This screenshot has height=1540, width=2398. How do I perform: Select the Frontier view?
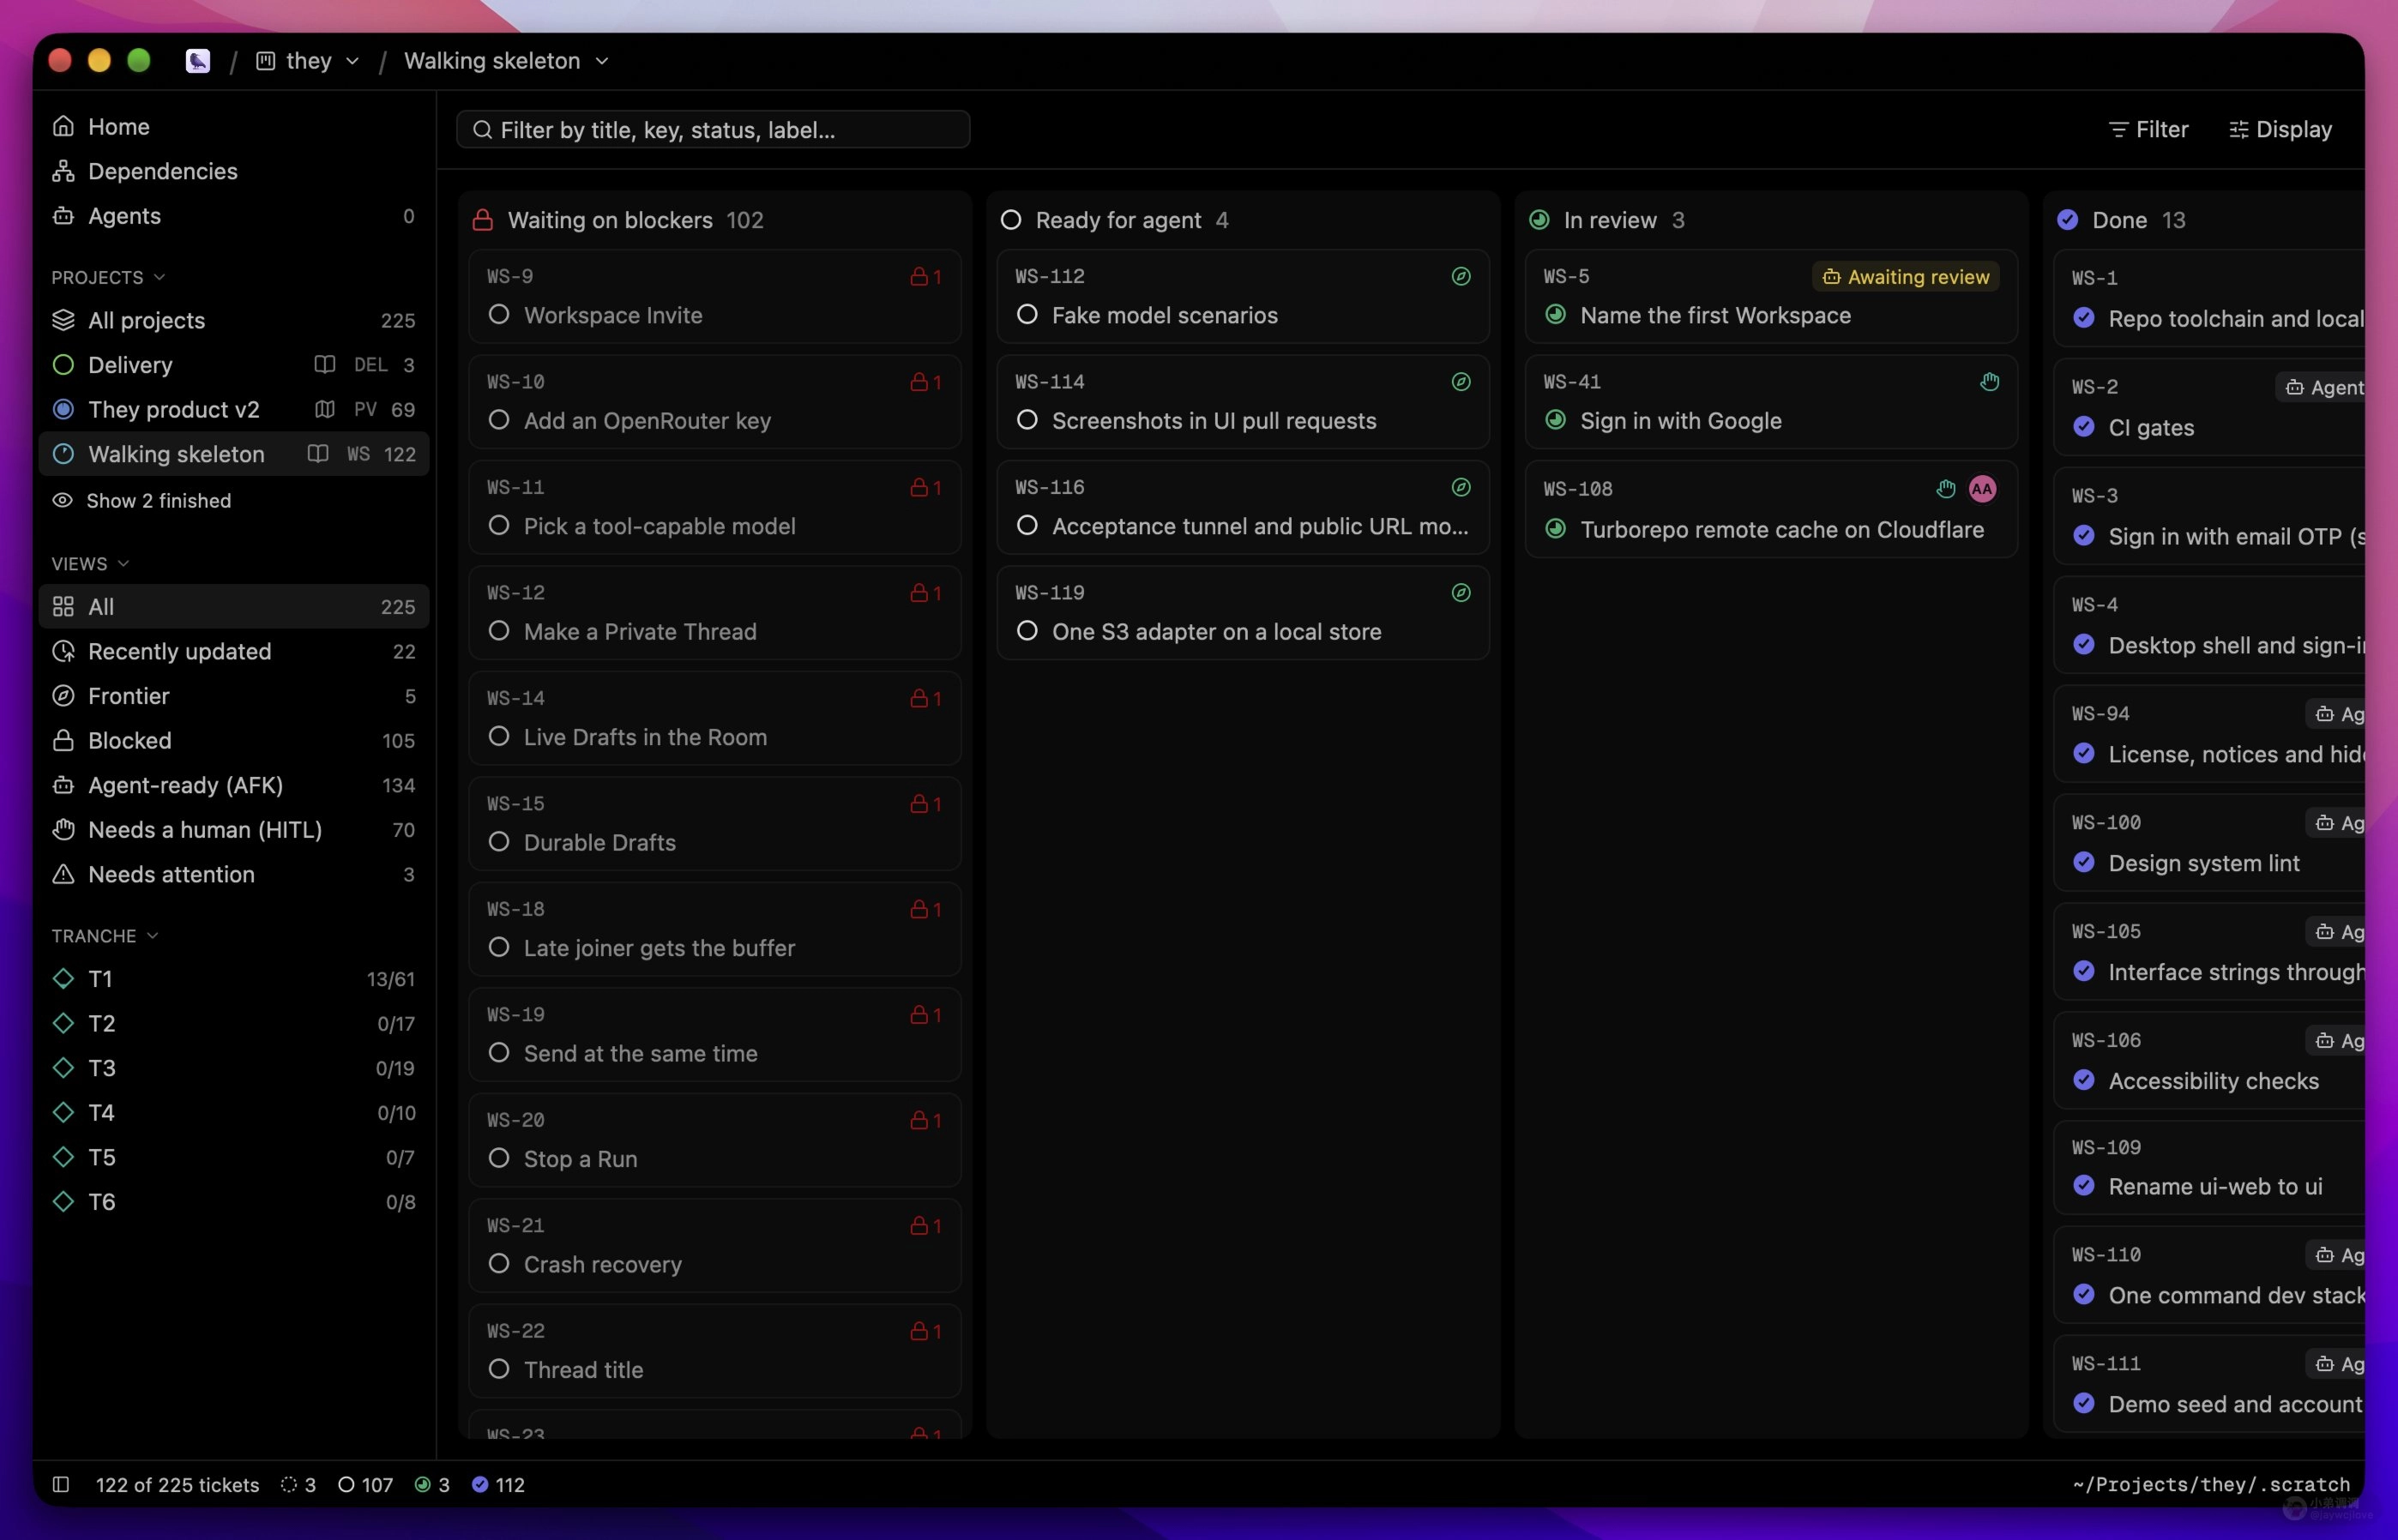[234, 696]
